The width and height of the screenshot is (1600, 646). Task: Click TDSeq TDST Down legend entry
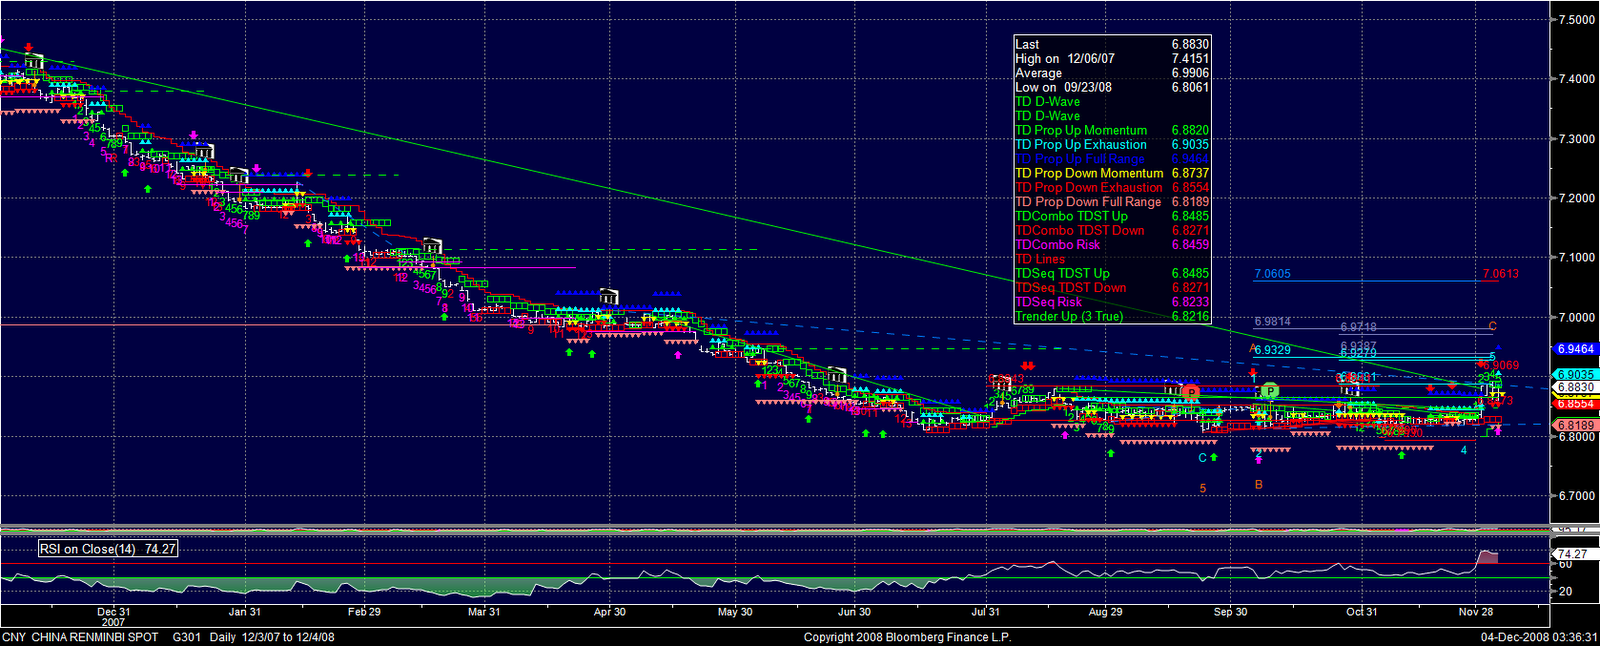pyautogui.click(x=1112, y=287)
